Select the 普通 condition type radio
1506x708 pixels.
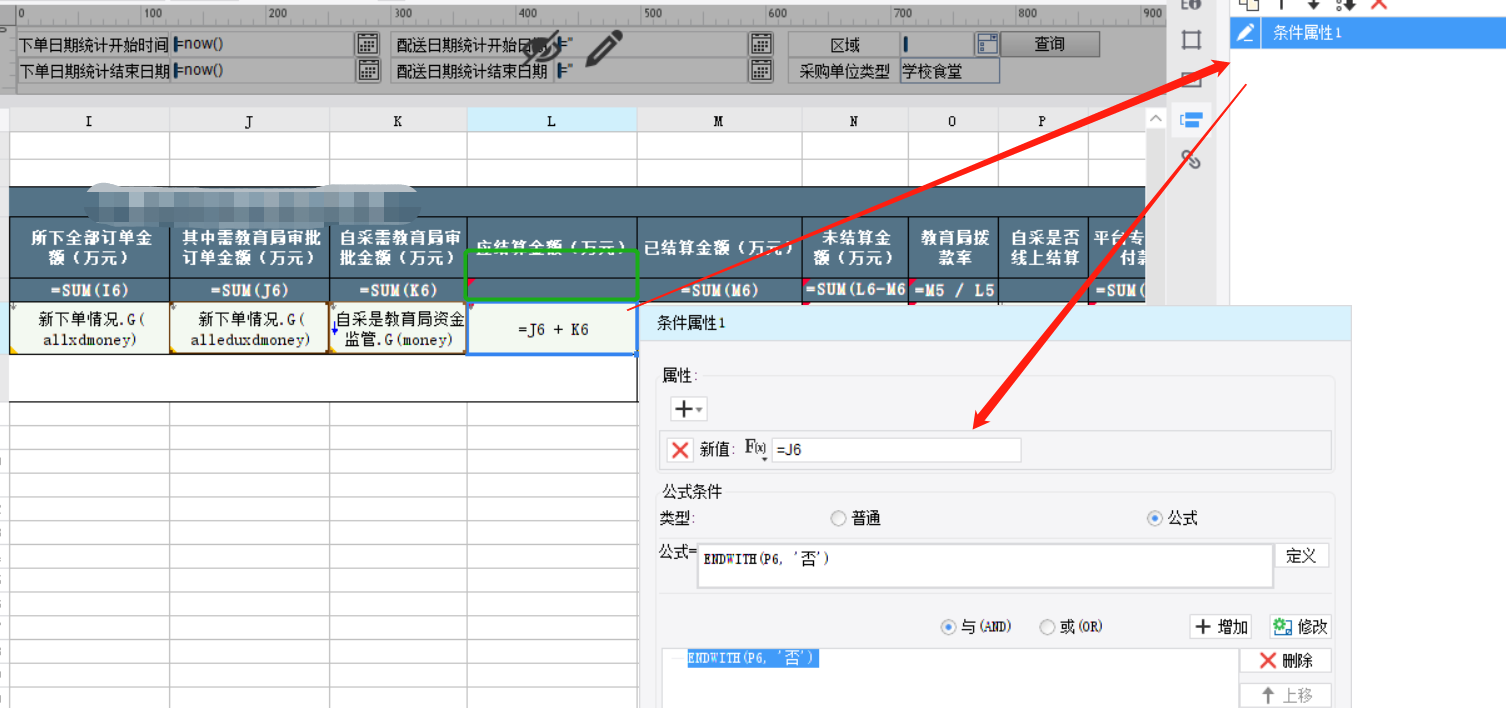tap(839, 518)
